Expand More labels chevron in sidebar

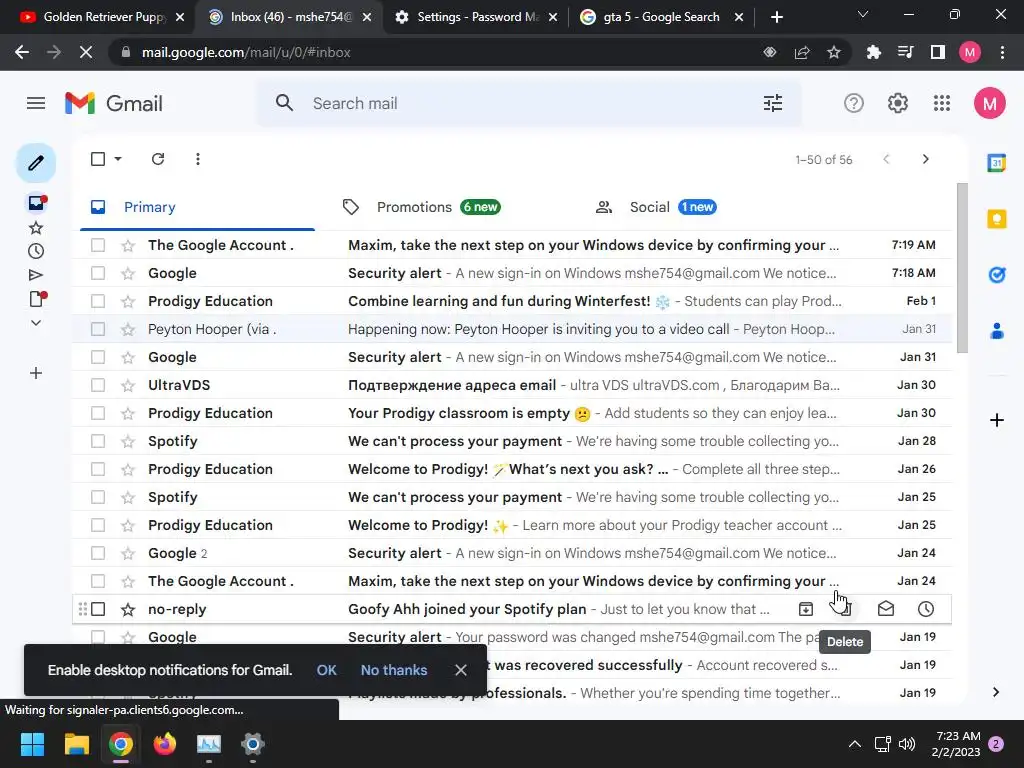pyautogui.click(x=36, y=323)
